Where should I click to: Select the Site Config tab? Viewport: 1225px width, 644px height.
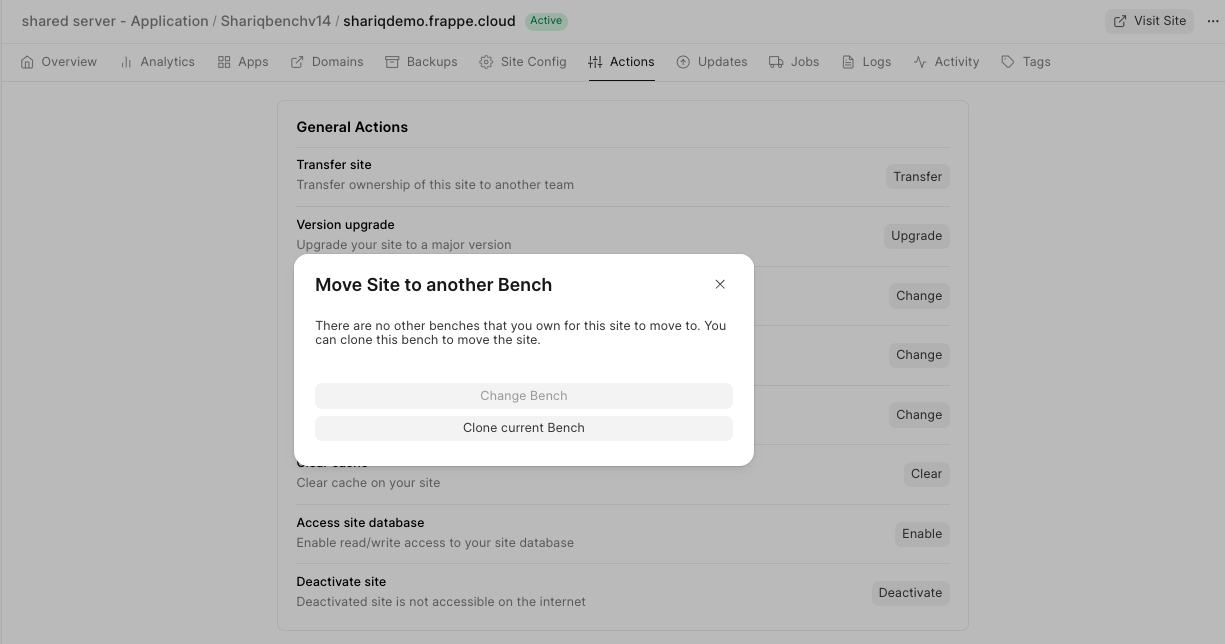pyautogui.click(x=522, y=62)
